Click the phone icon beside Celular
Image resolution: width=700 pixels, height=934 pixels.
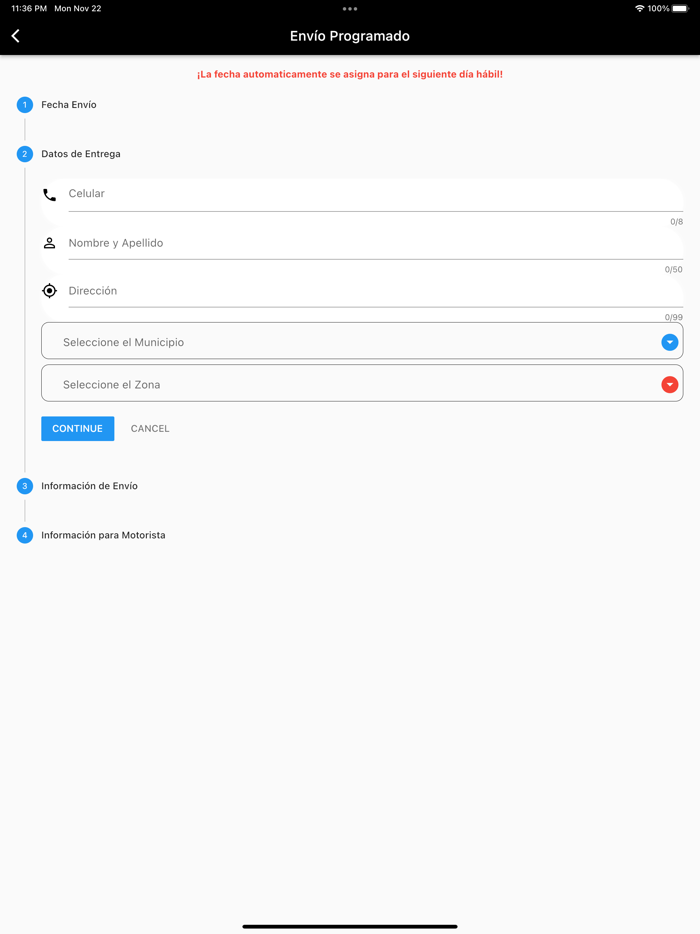(49, 195)
